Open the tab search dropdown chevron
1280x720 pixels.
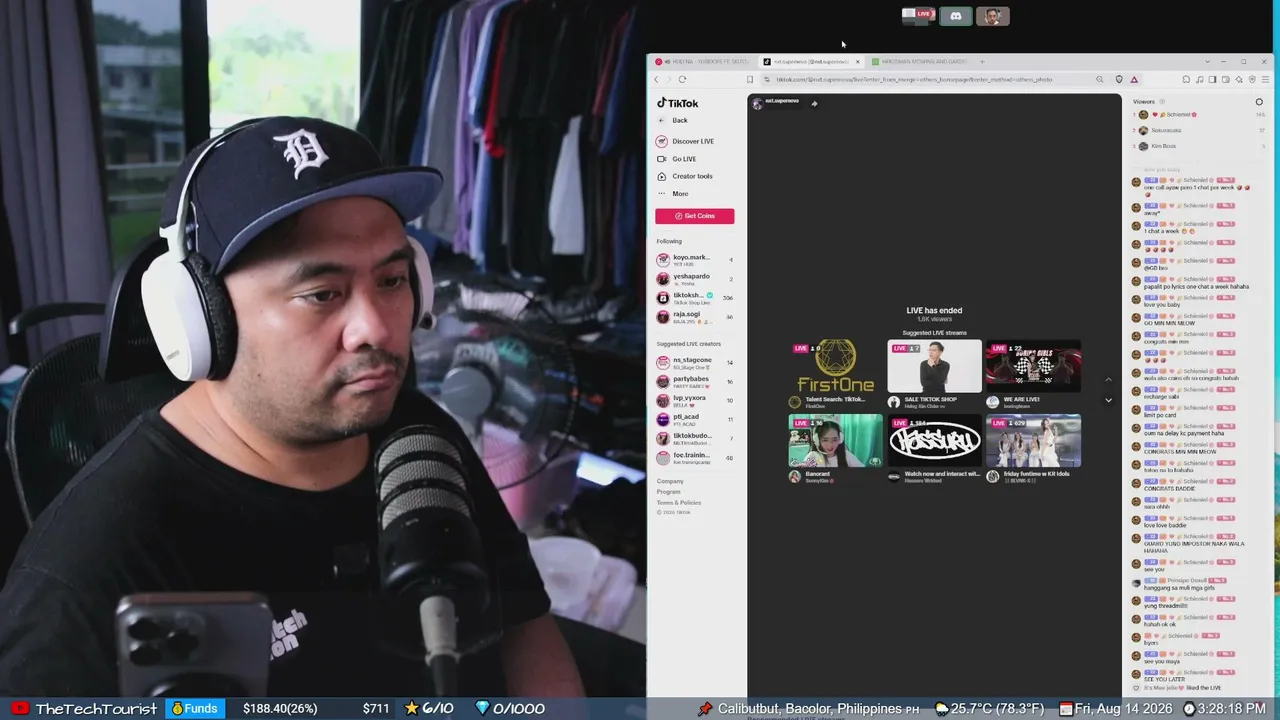(x=1207, y=62)
